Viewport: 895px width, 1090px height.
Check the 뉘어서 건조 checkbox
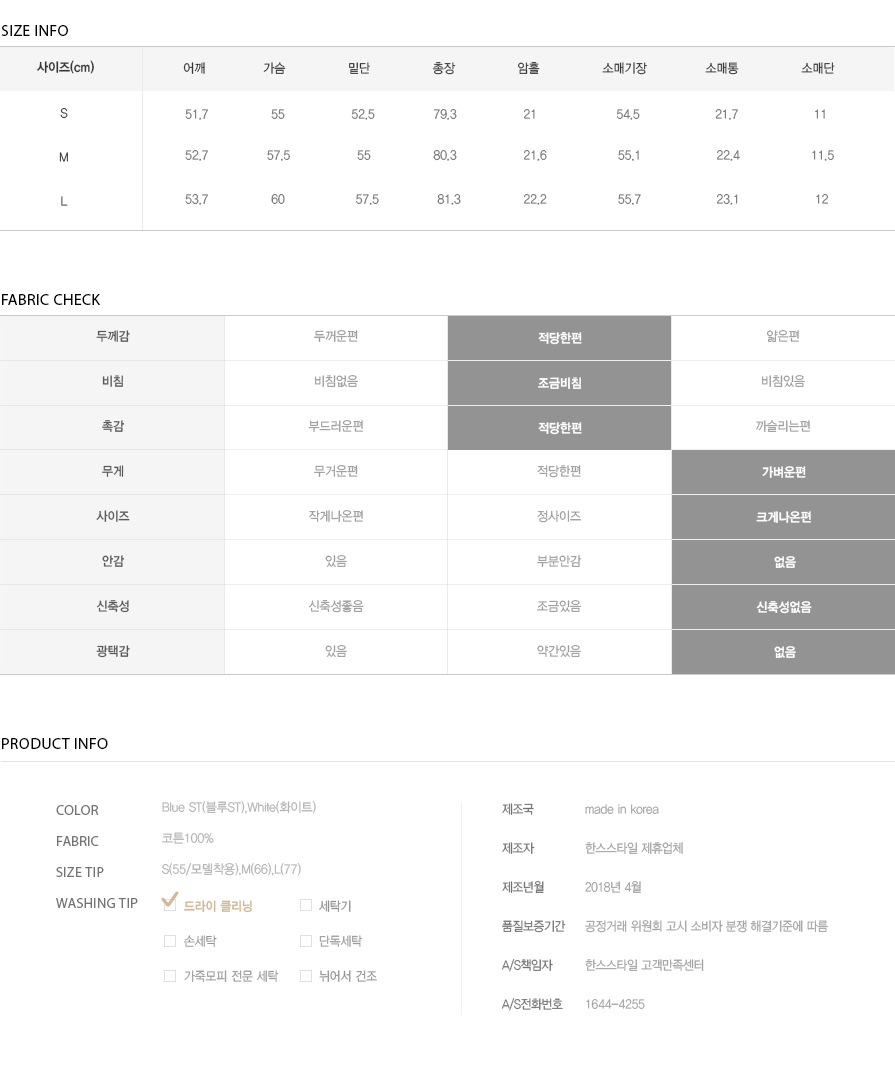click(x=306, y=976)
